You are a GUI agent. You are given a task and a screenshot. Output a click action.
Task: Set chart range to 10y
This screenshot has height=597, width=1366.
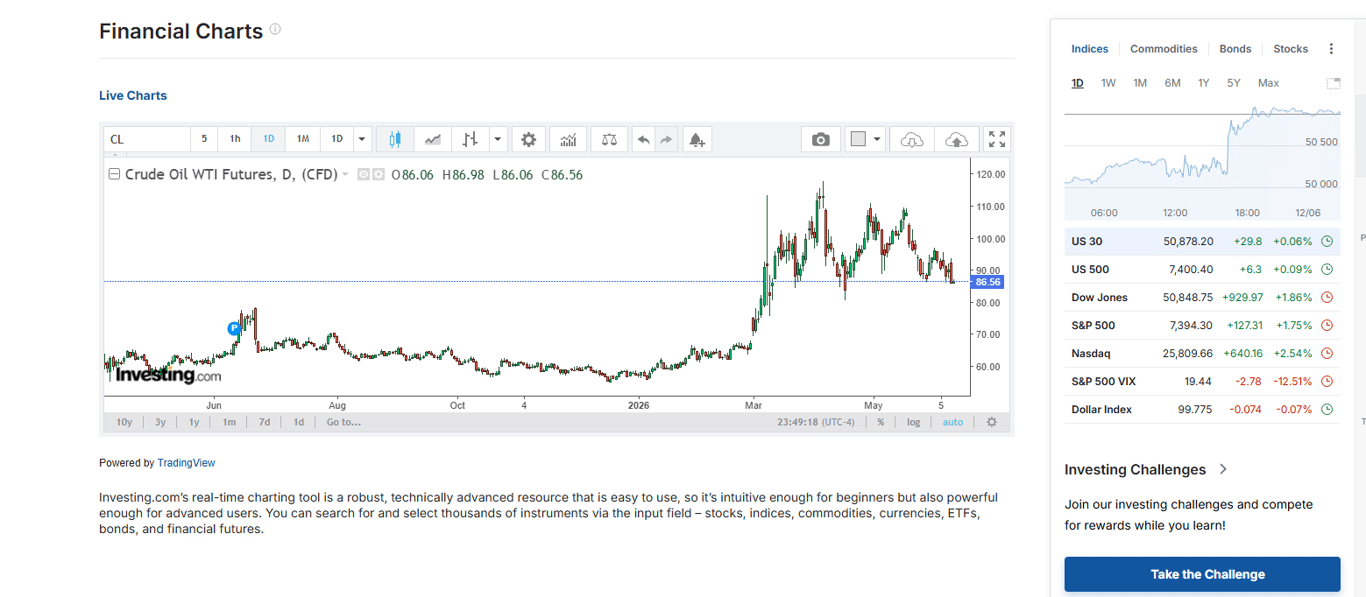124,422
